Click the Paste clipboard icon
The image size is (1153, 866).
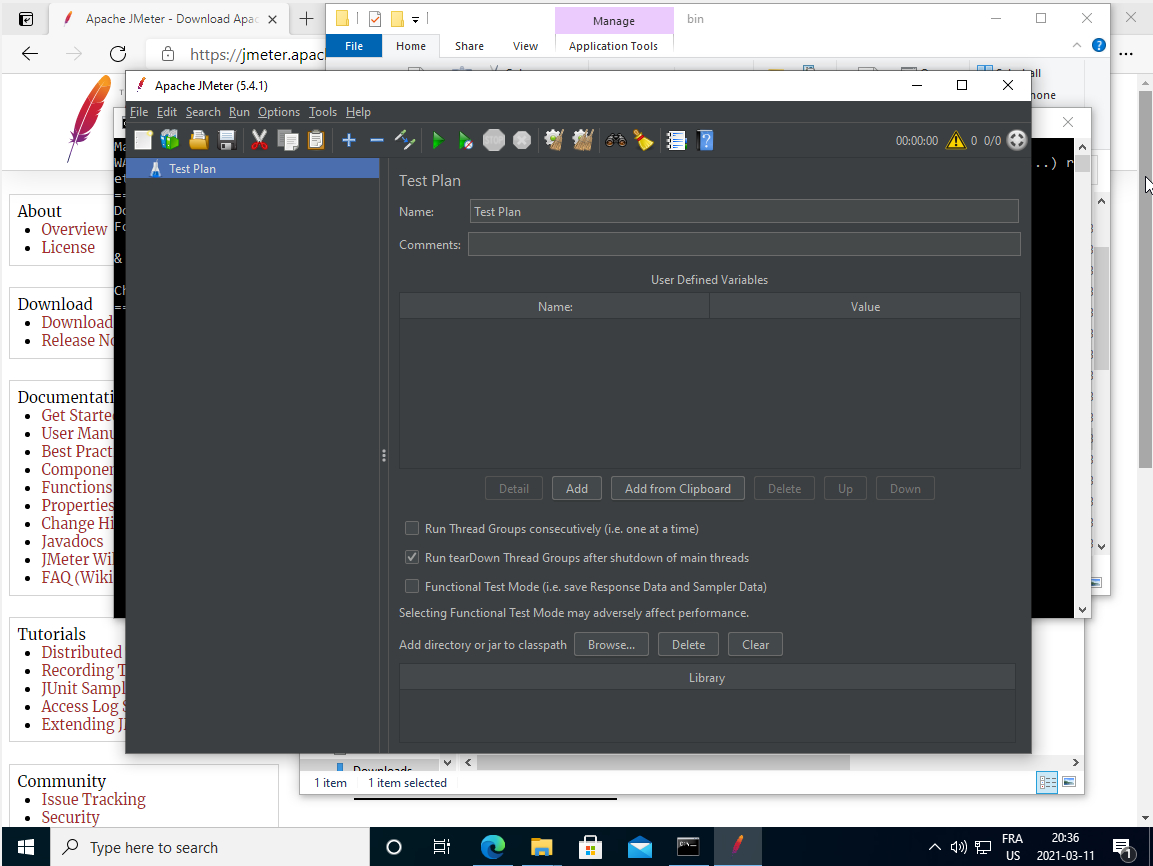click(316, 140)
